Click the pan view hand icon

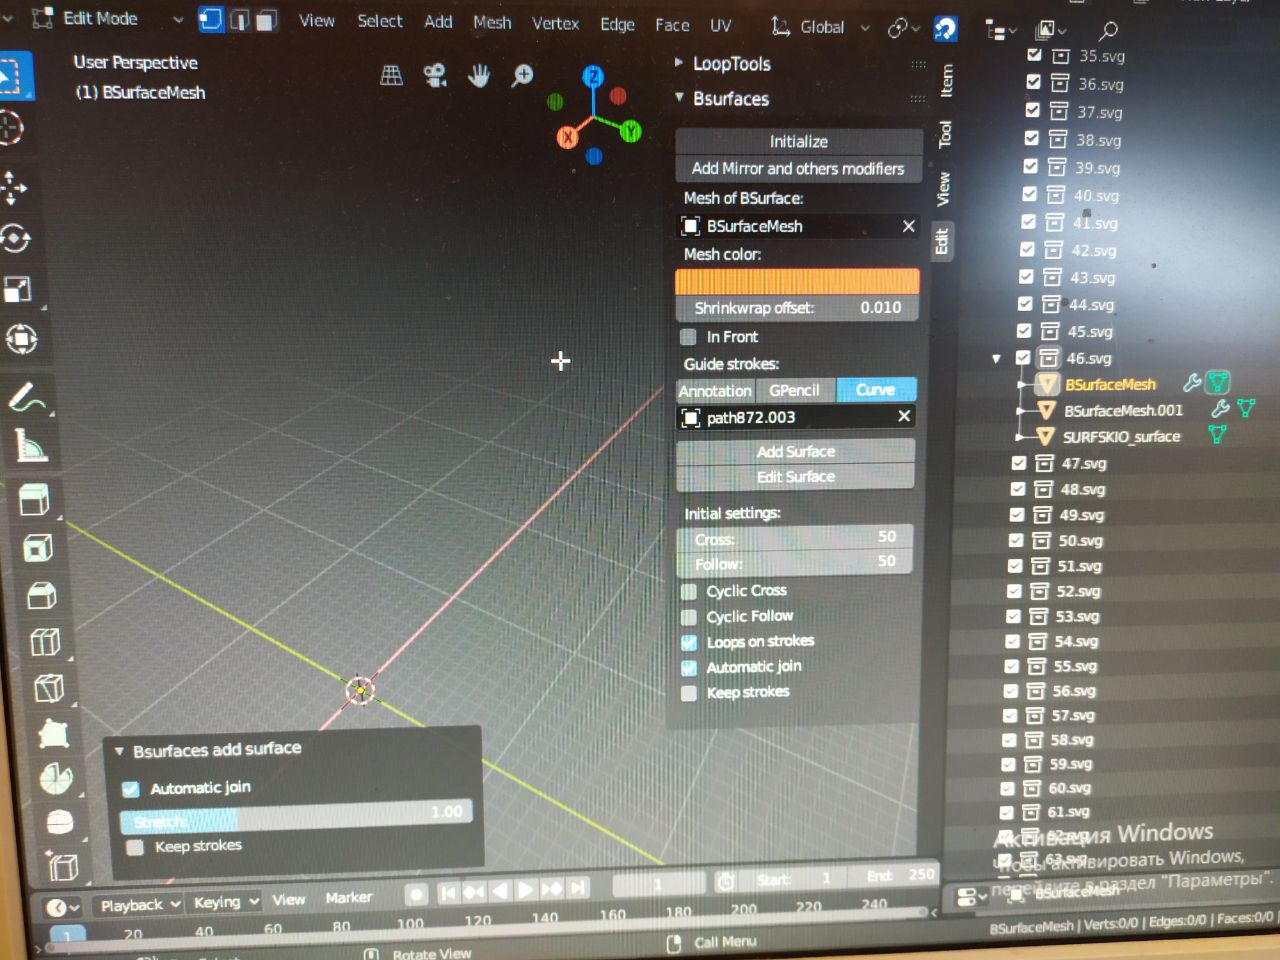tap(479, 75)
